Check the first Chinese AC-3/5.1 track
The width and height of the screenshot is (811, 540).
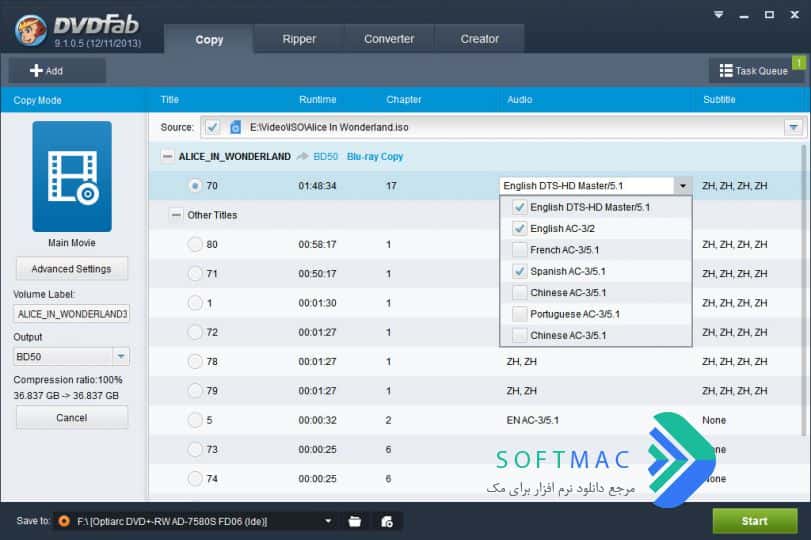coord(519,293)
